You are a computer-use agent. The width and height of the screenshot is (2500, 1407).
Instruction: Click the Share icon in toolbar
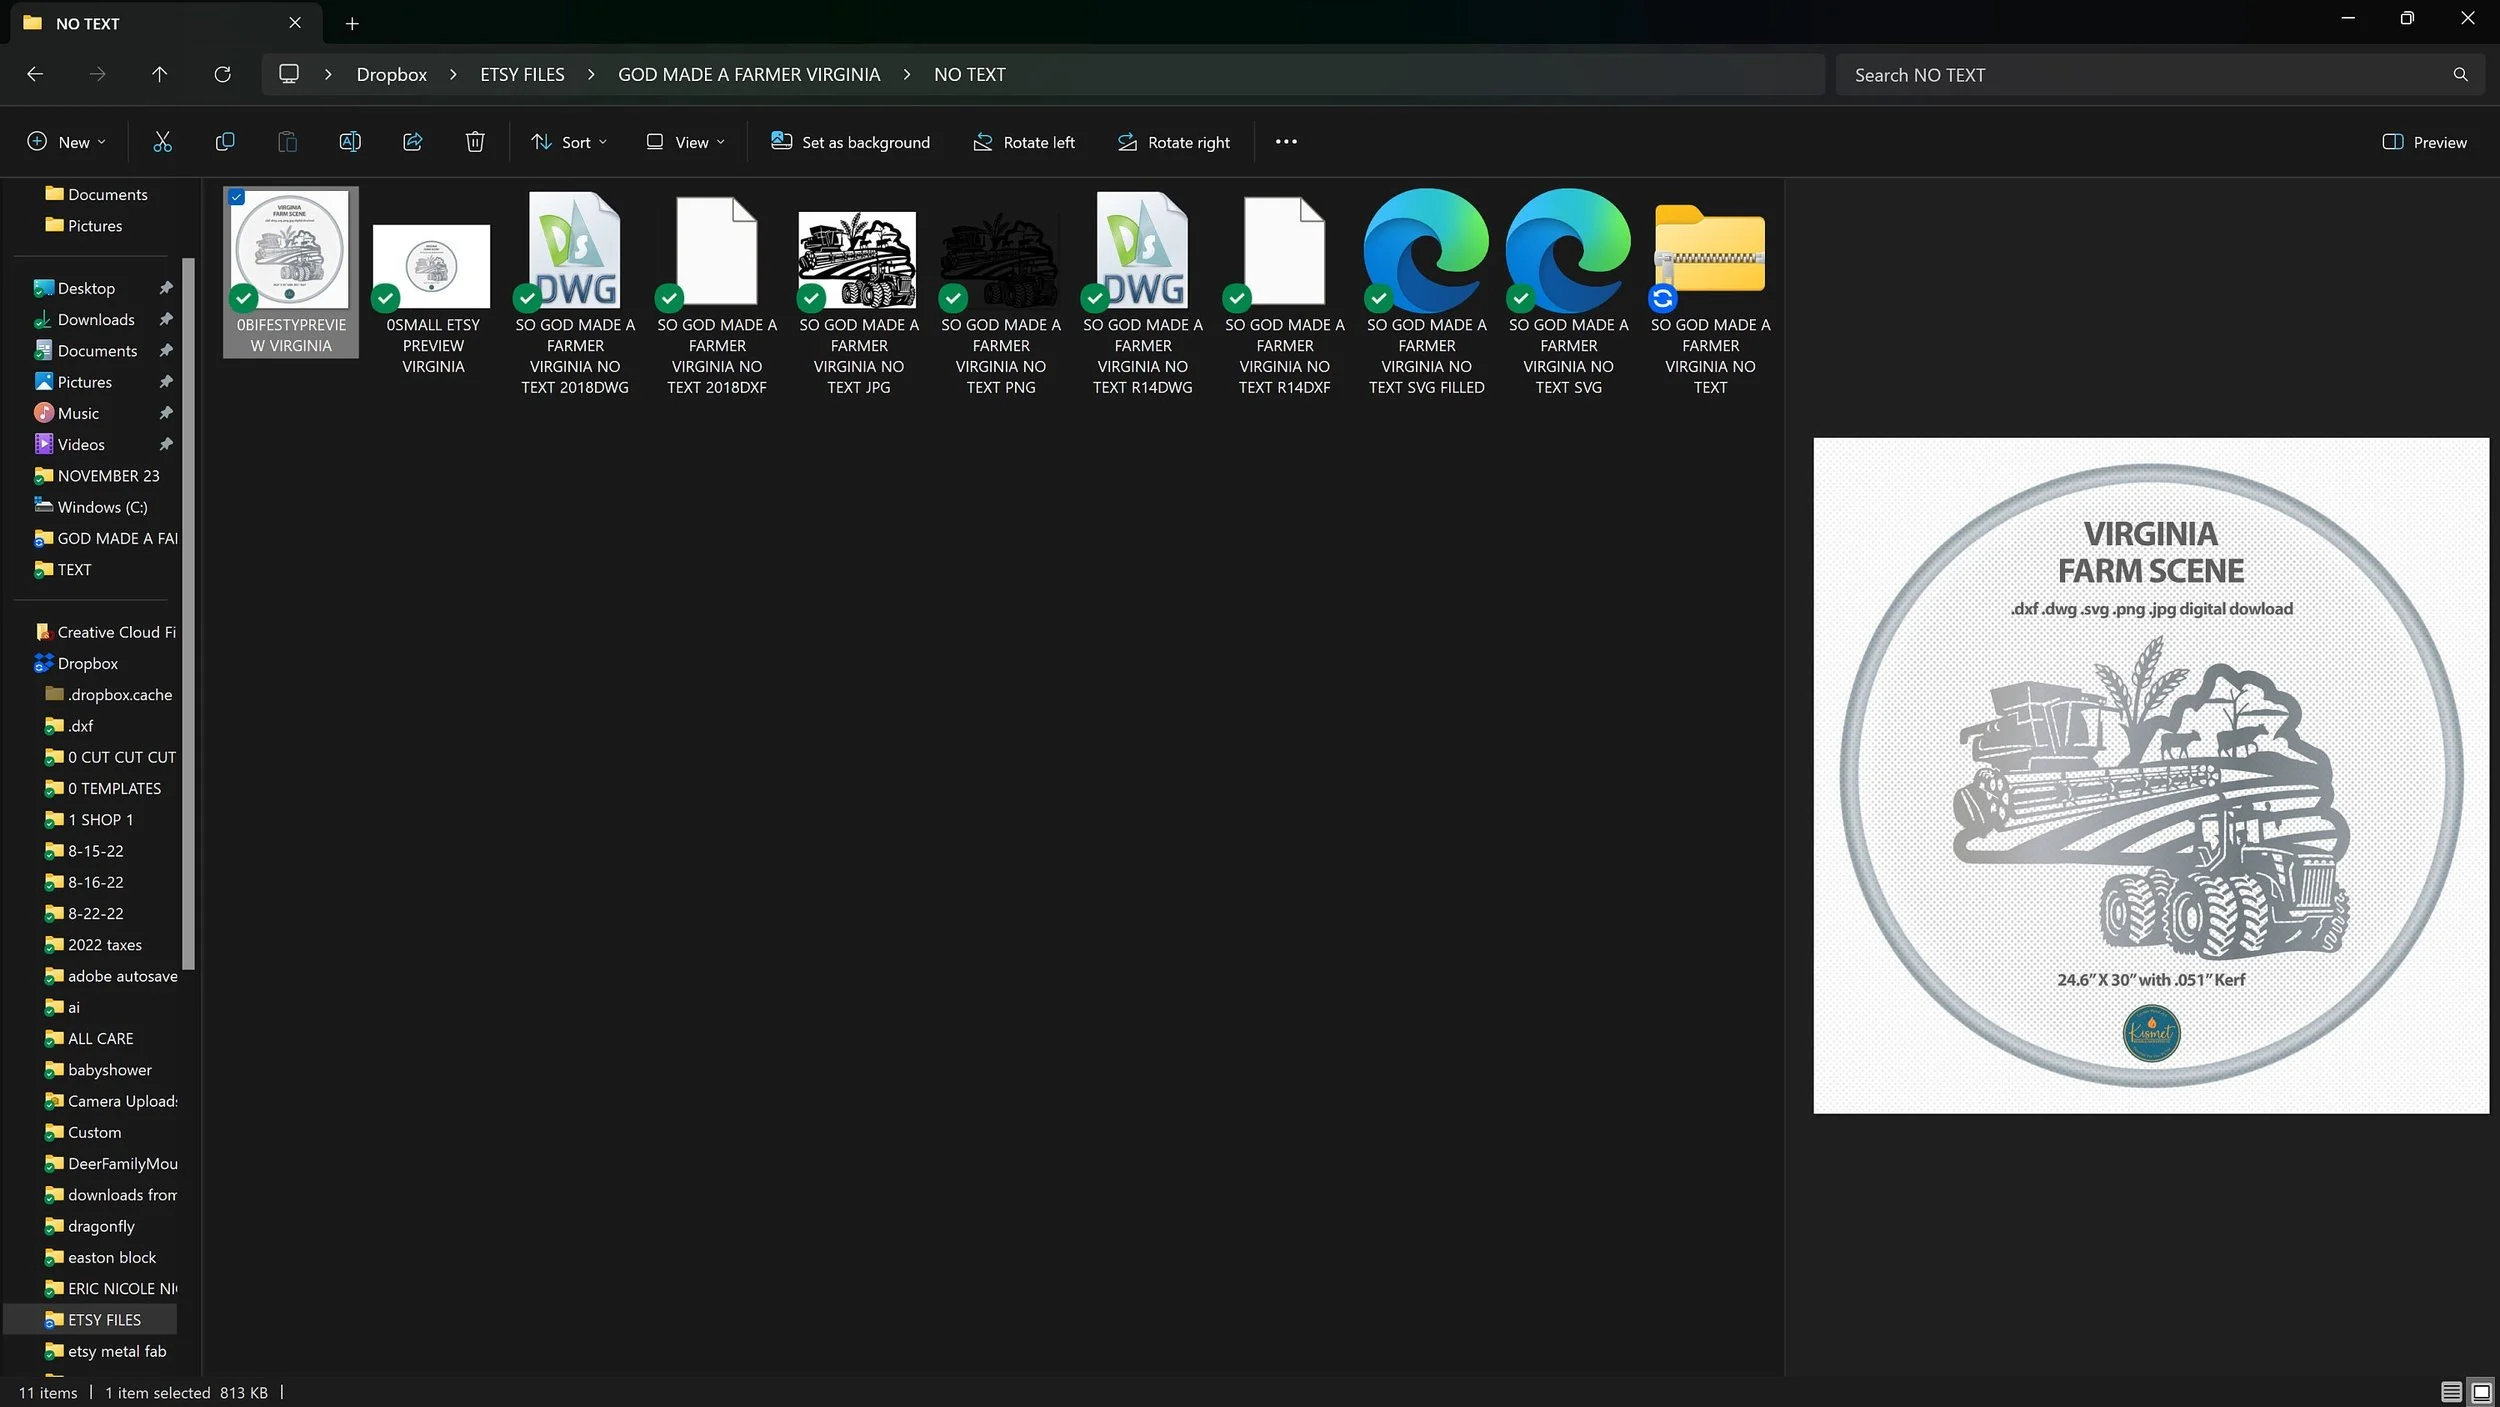(x=412, y=142)
